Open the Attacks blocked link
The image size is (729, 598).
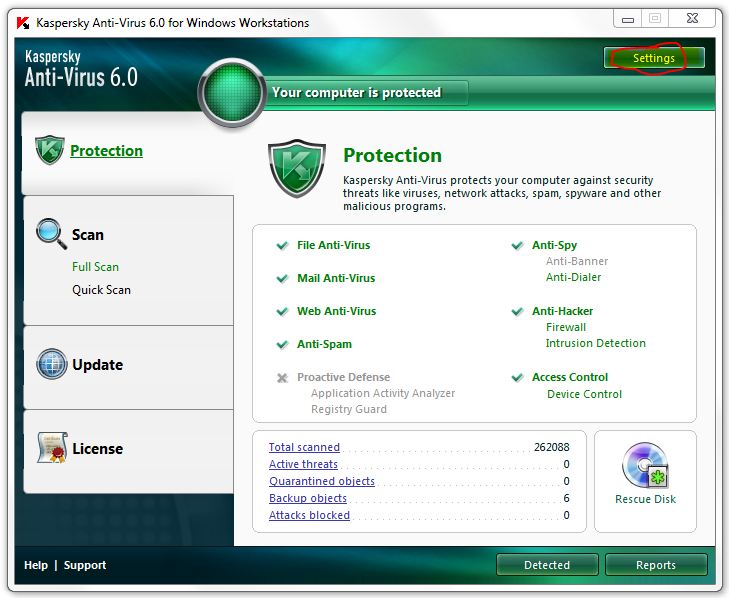[309, 515]
